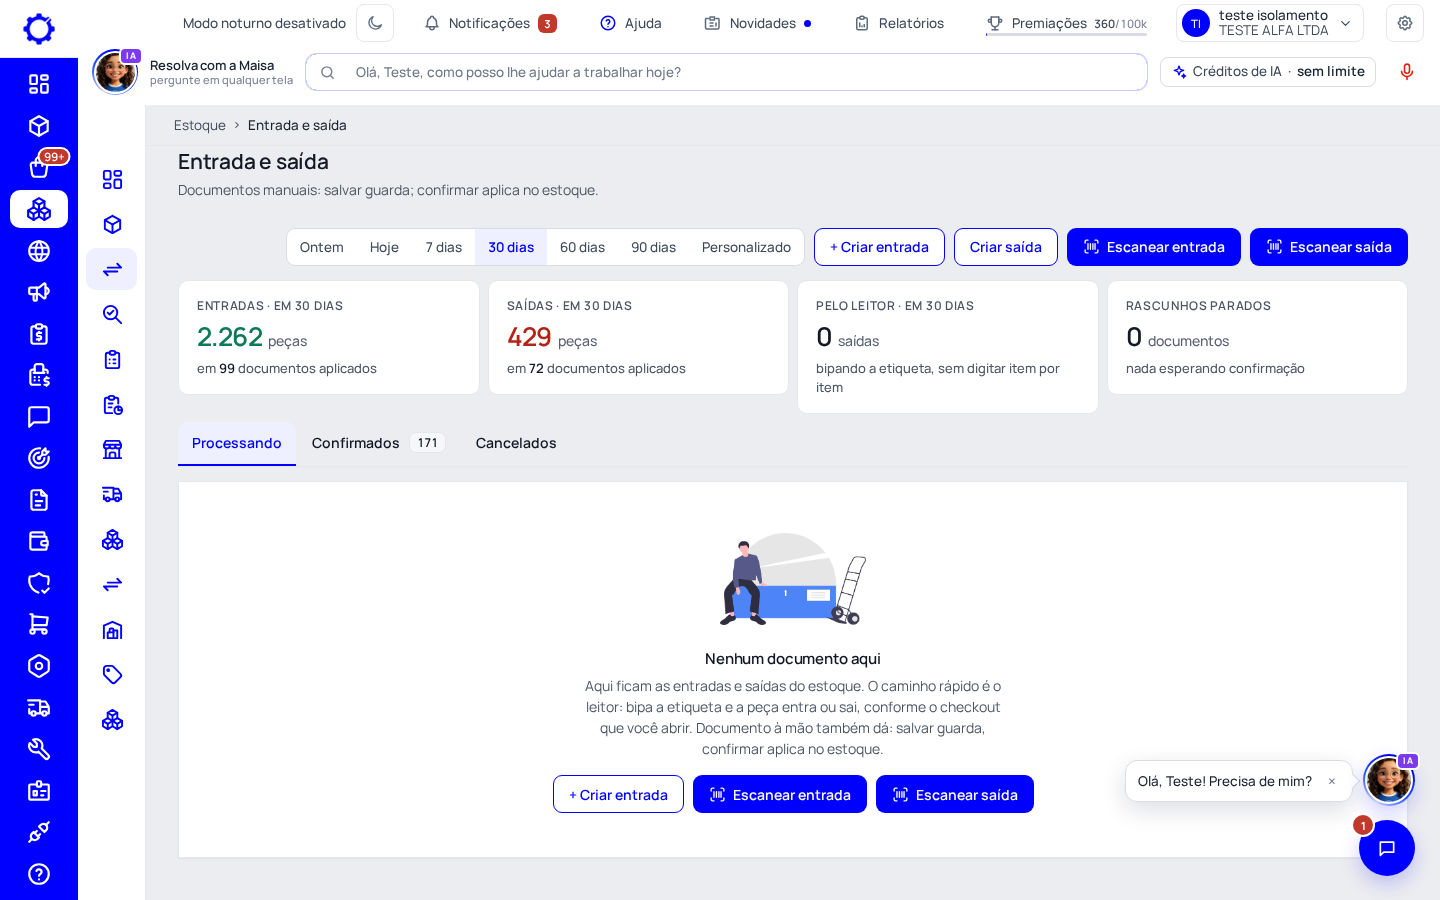Open the price tag icon in the stock submenu
Viewport: 1440px width, 900px height.
coord(112,674)
